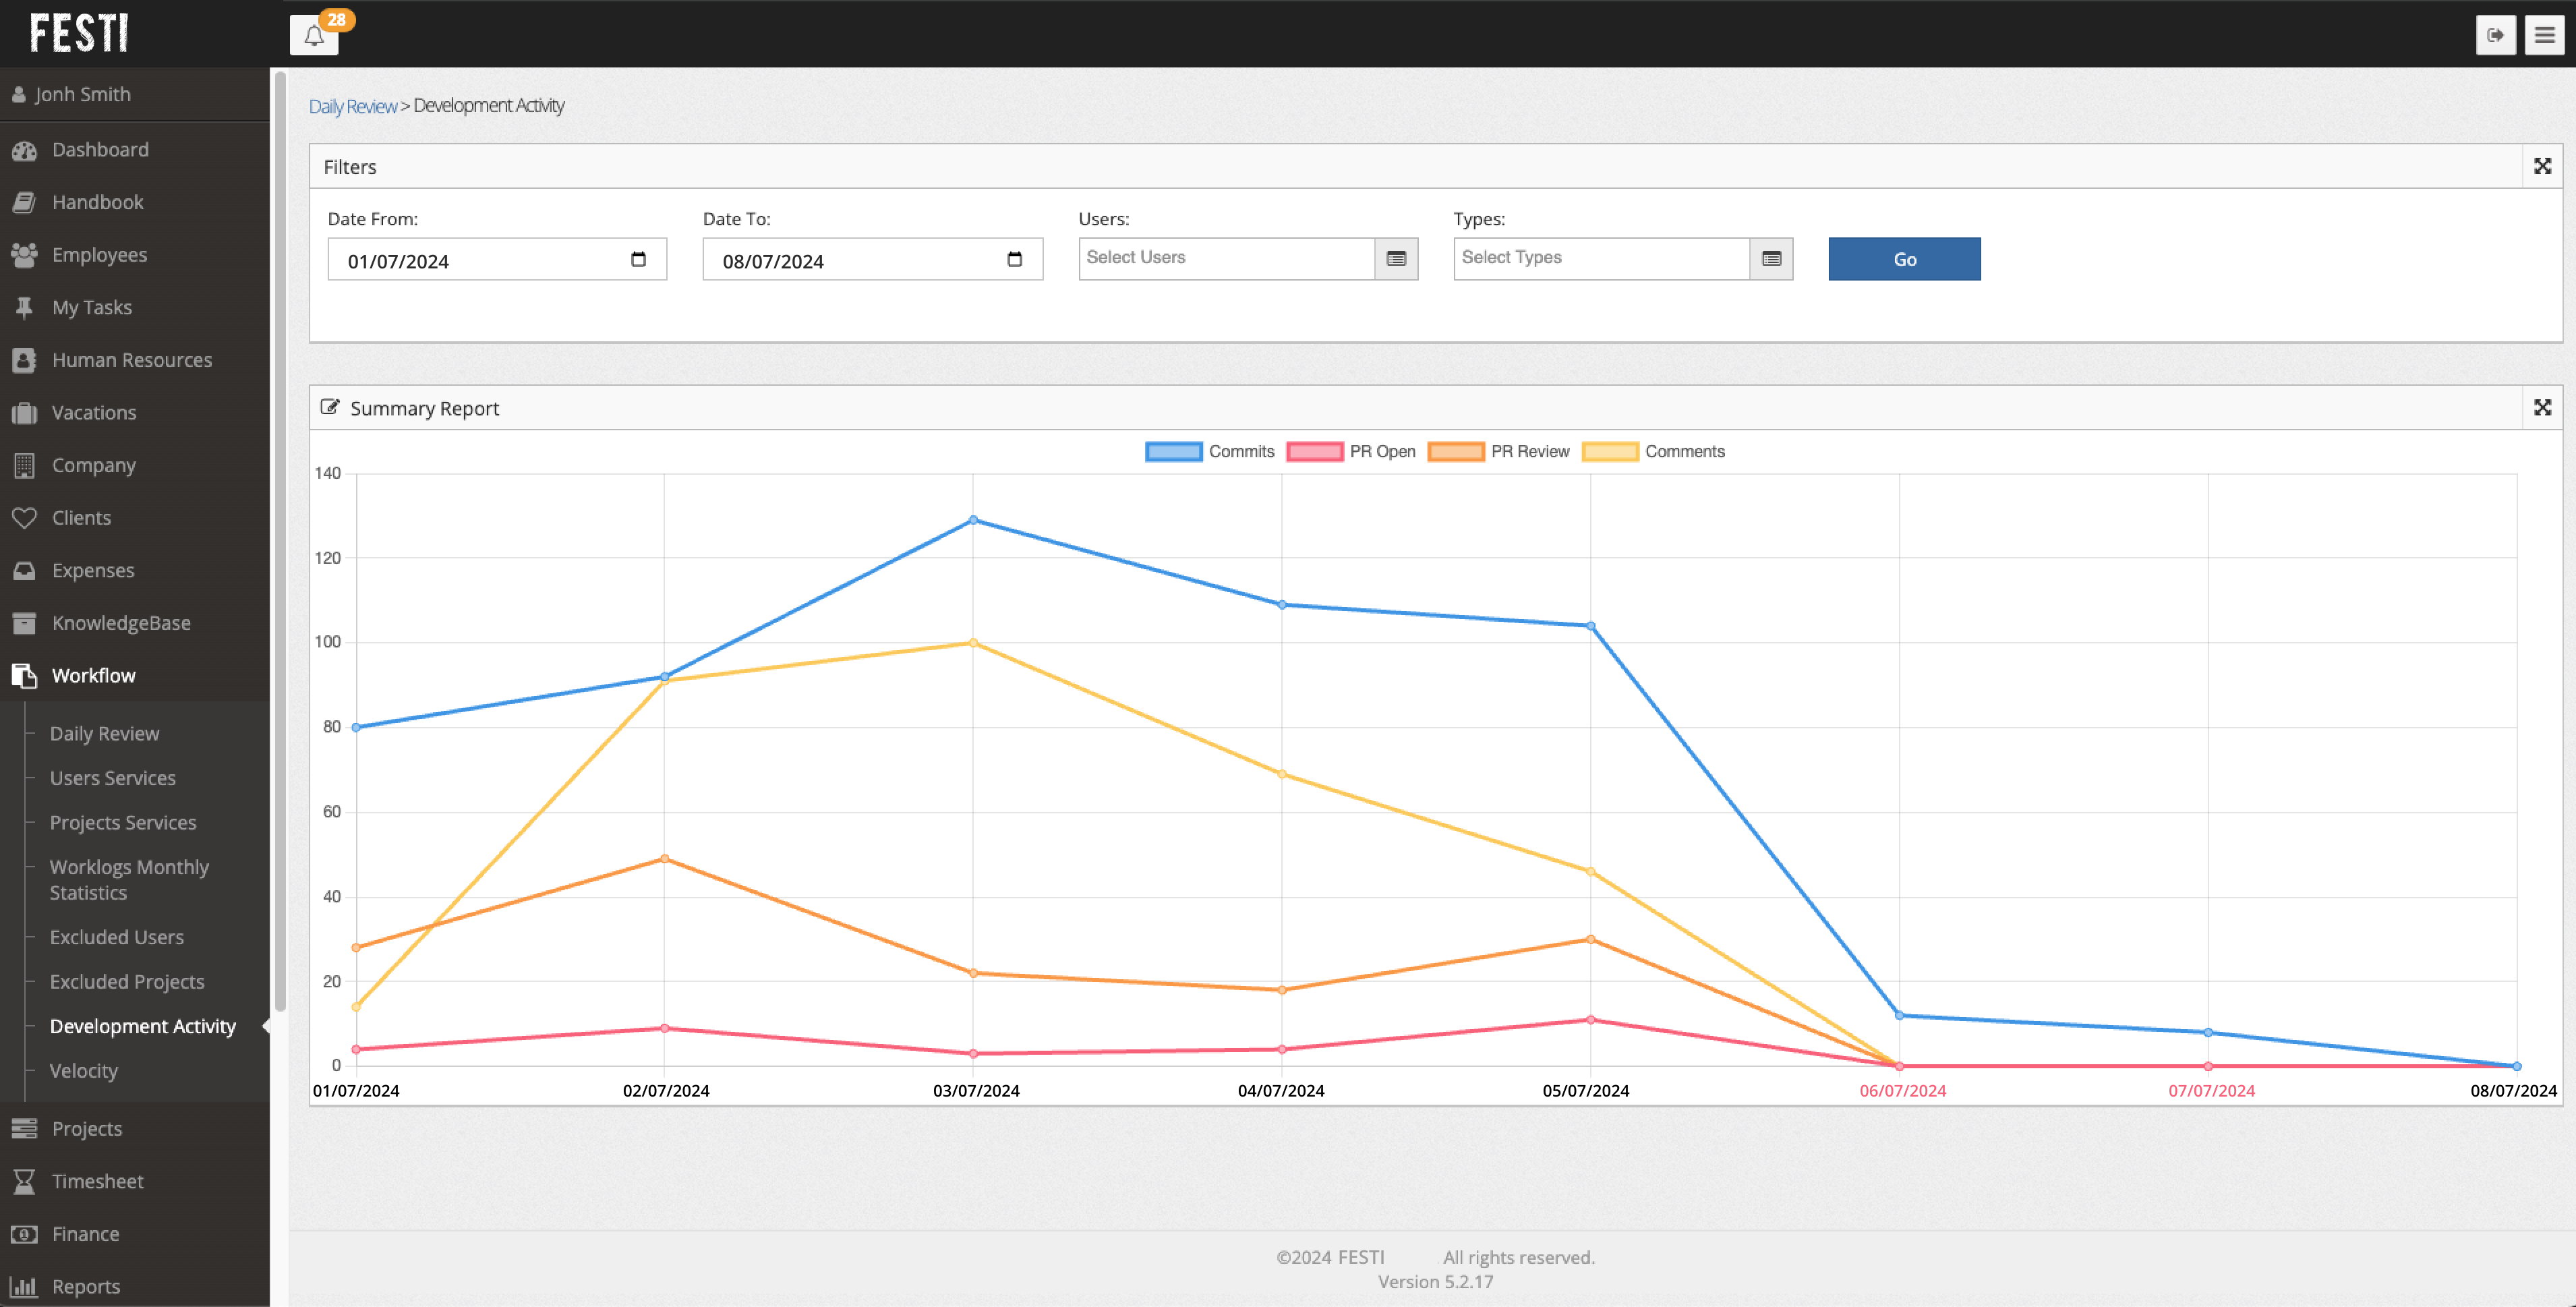Click the Summary Report edit icon
Viewport: 2576px width, 1307px height.
click(x=329, y=407)
